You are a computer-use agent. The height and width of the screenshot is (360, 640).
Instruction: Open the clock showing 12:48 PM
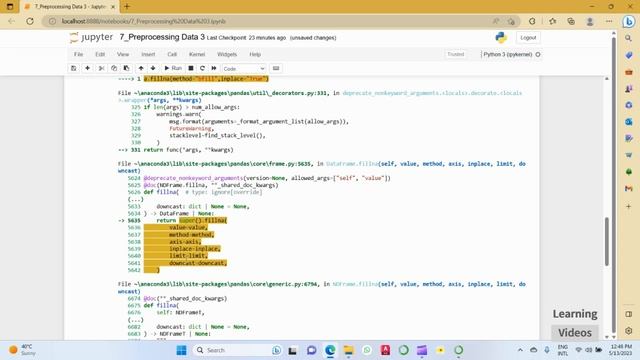pyautogui.click(x=620, y=350)
